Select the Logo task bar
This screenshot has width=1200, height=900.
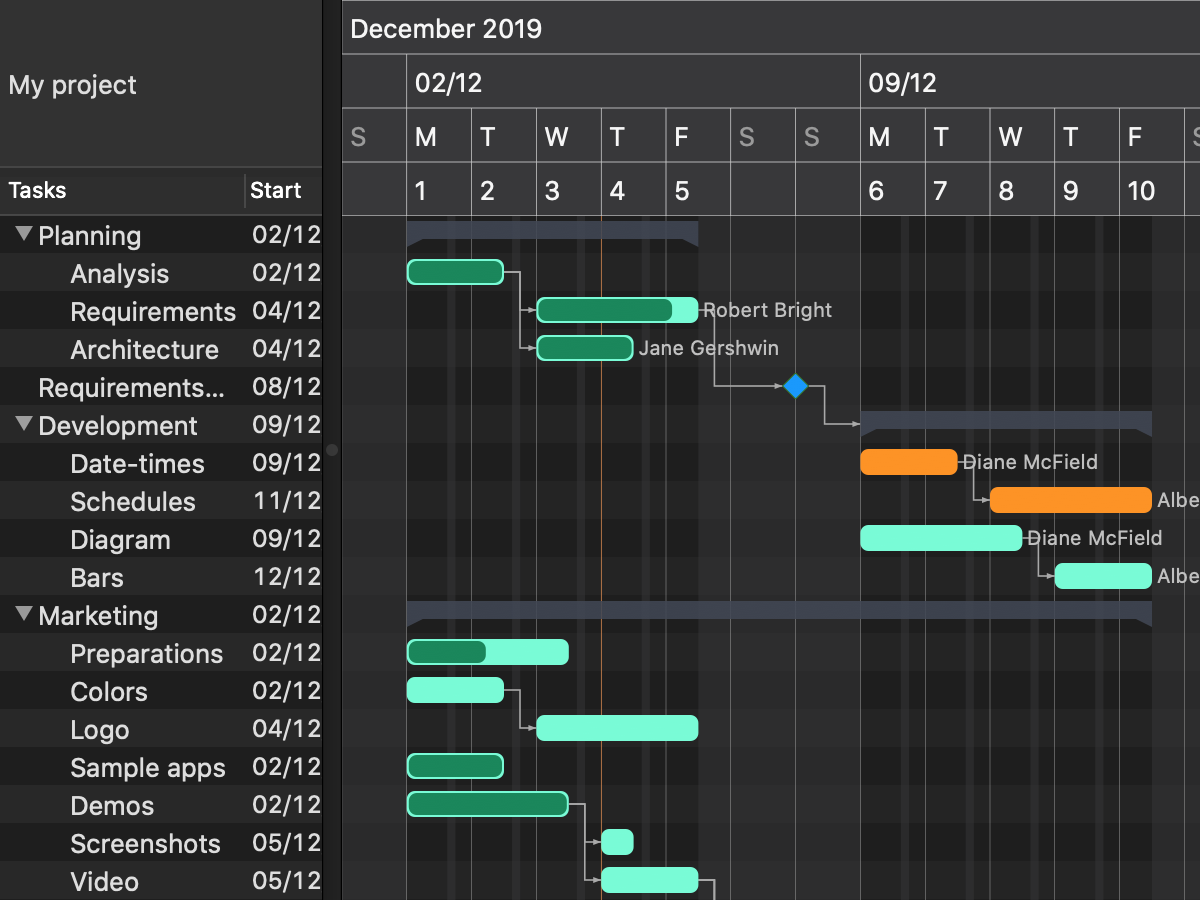[x=617, y=728]
